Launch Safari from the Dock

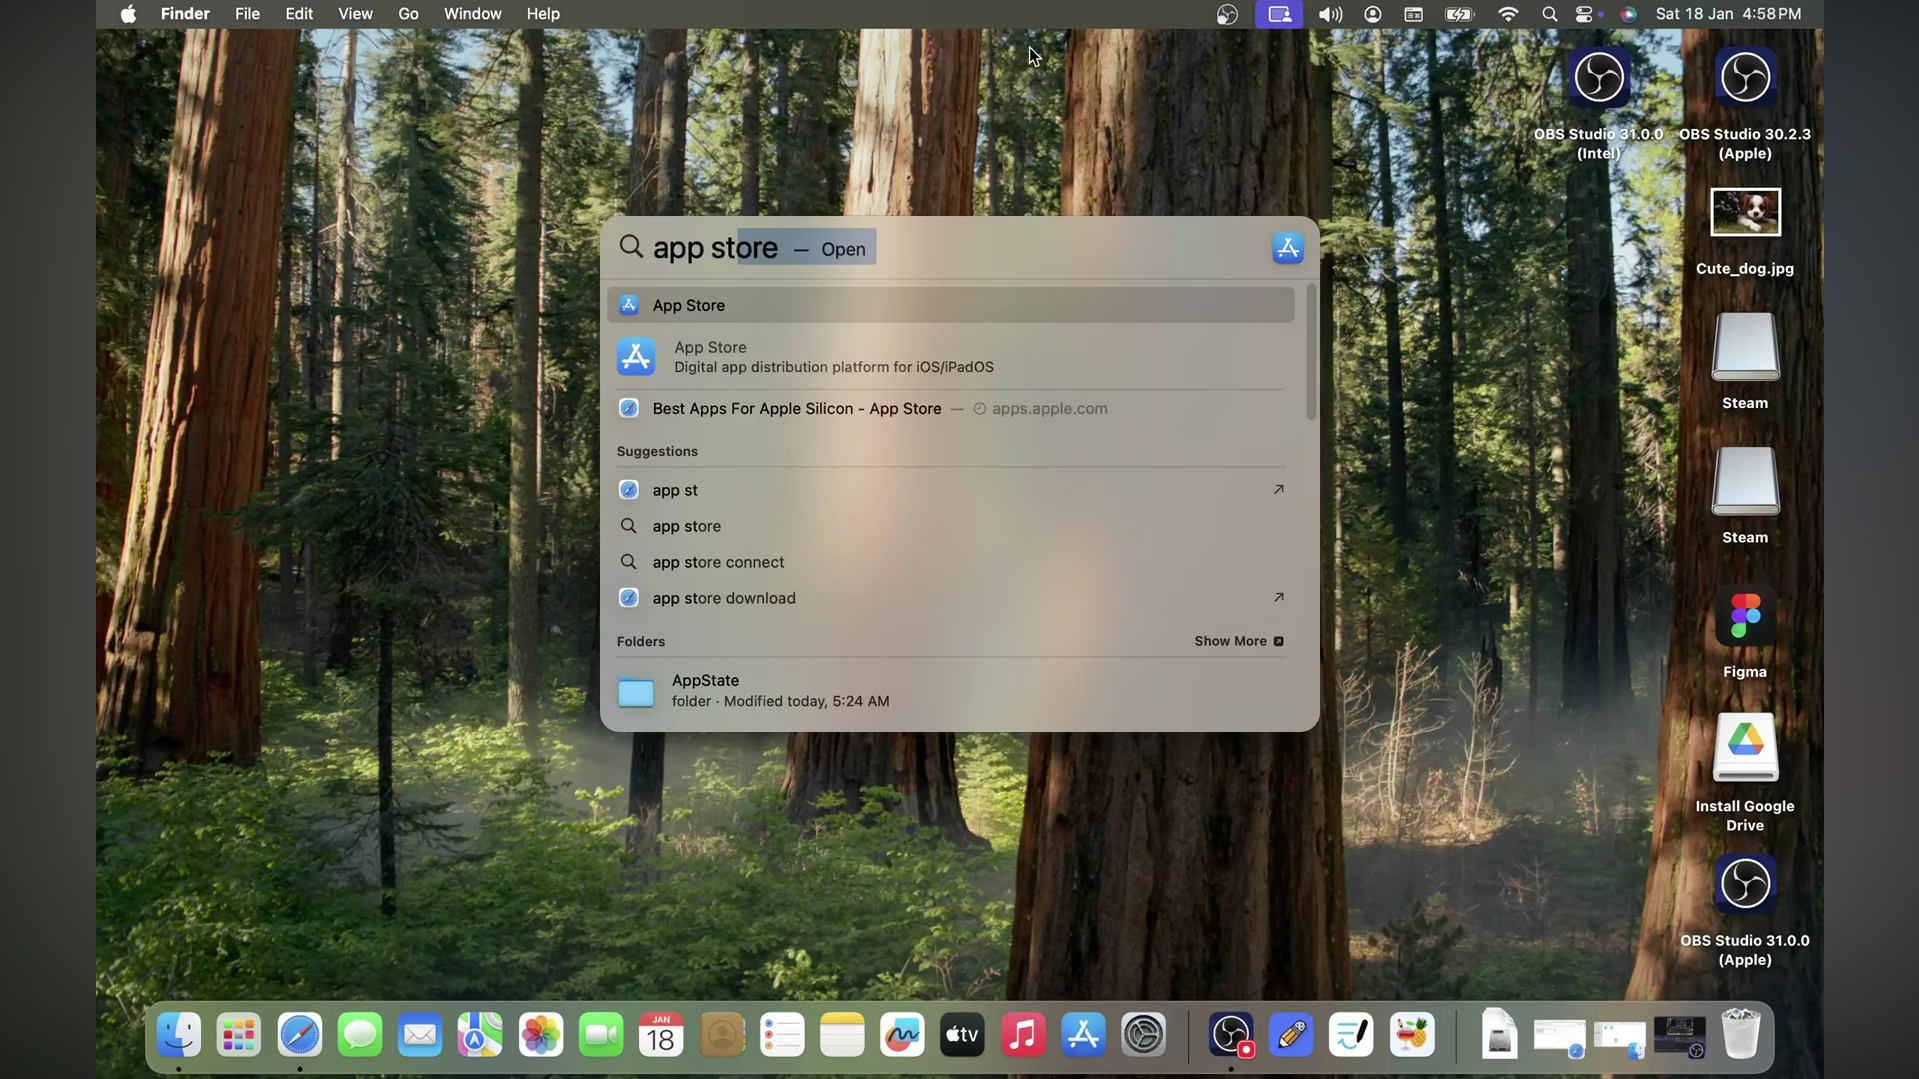(x=300, y=1035)
